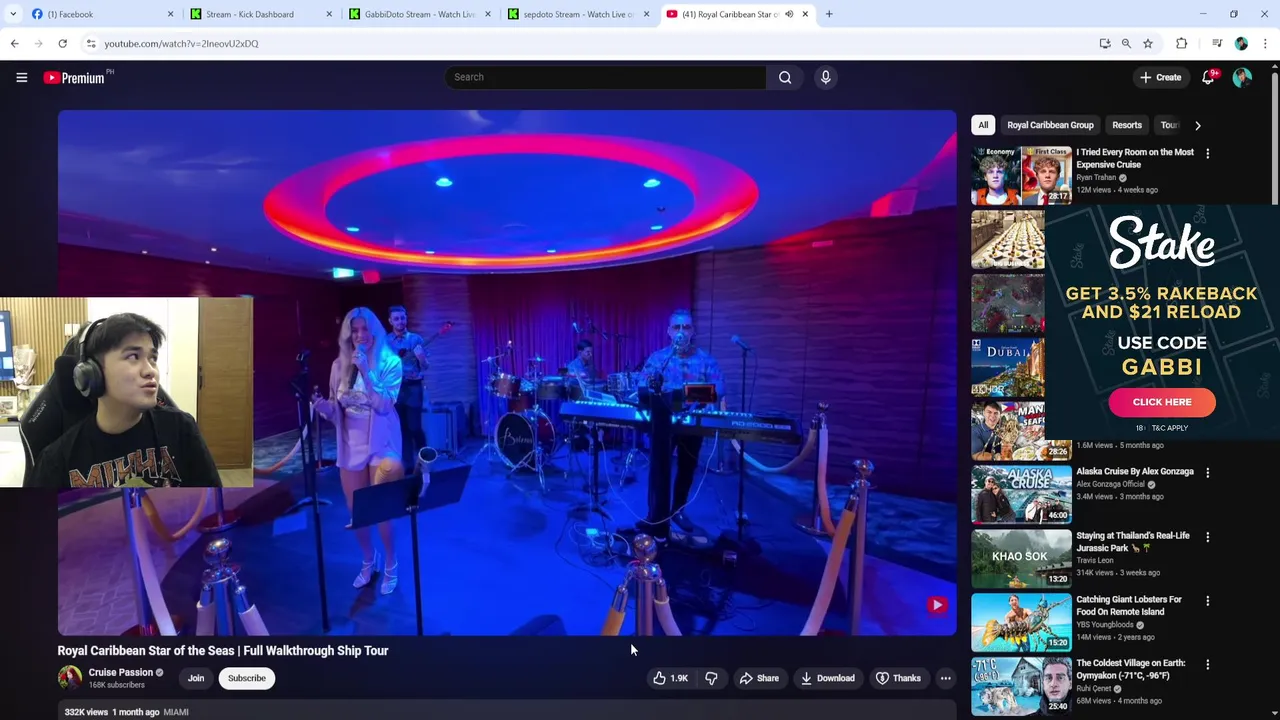
Task: Open Giant Lobsters video thumbnail
Action: [1021, 622]
